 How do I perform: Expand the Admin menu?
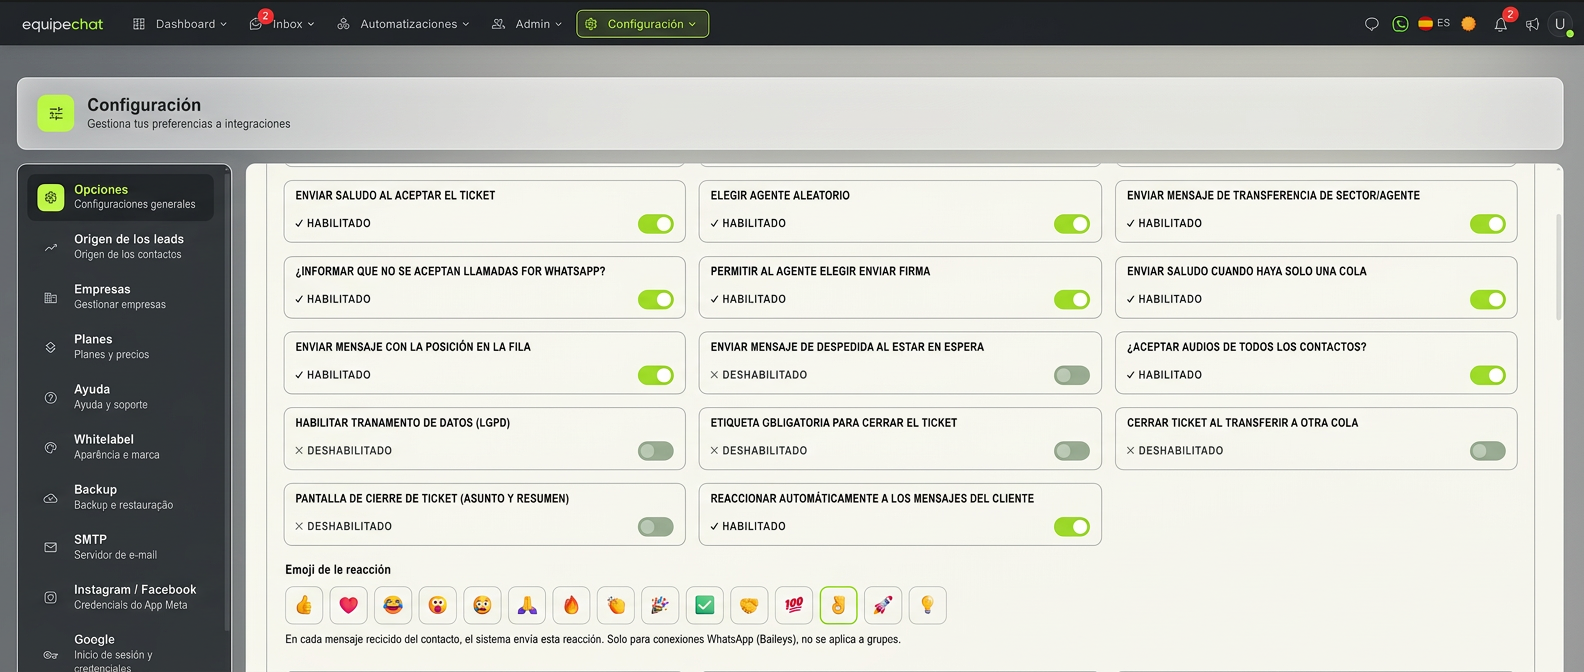point(527,24)
